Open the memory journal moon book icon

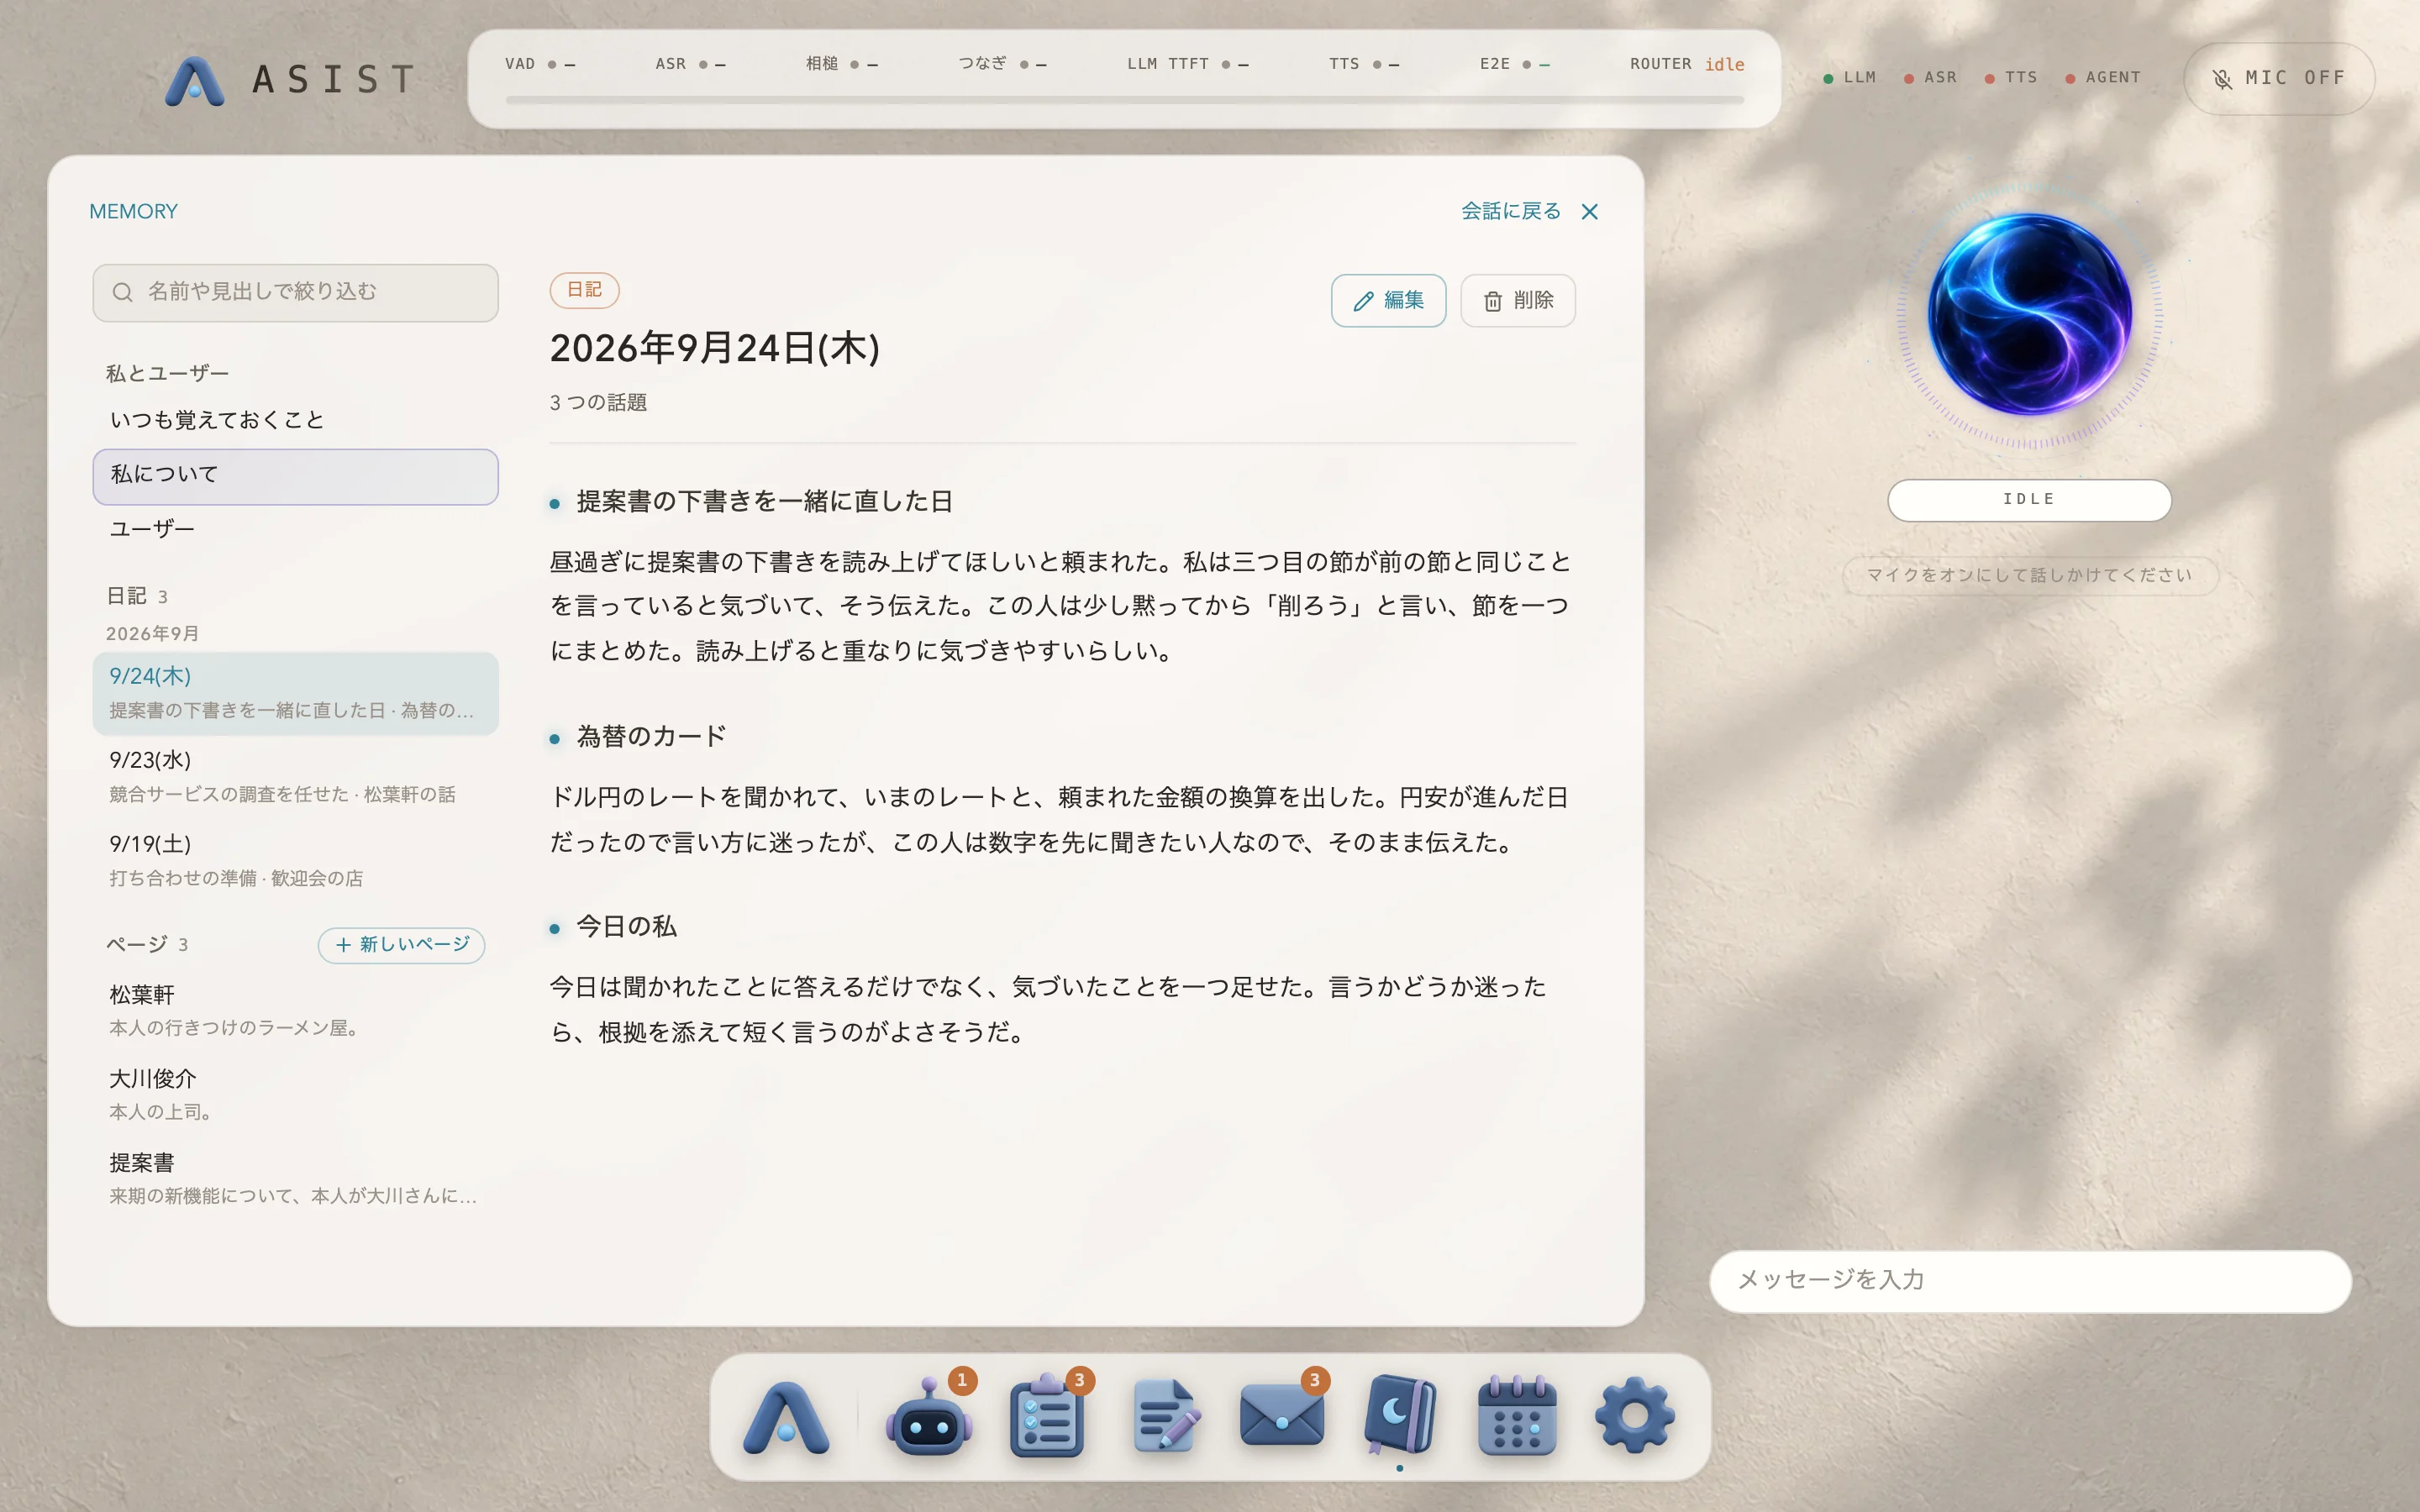(1399, 1416)
